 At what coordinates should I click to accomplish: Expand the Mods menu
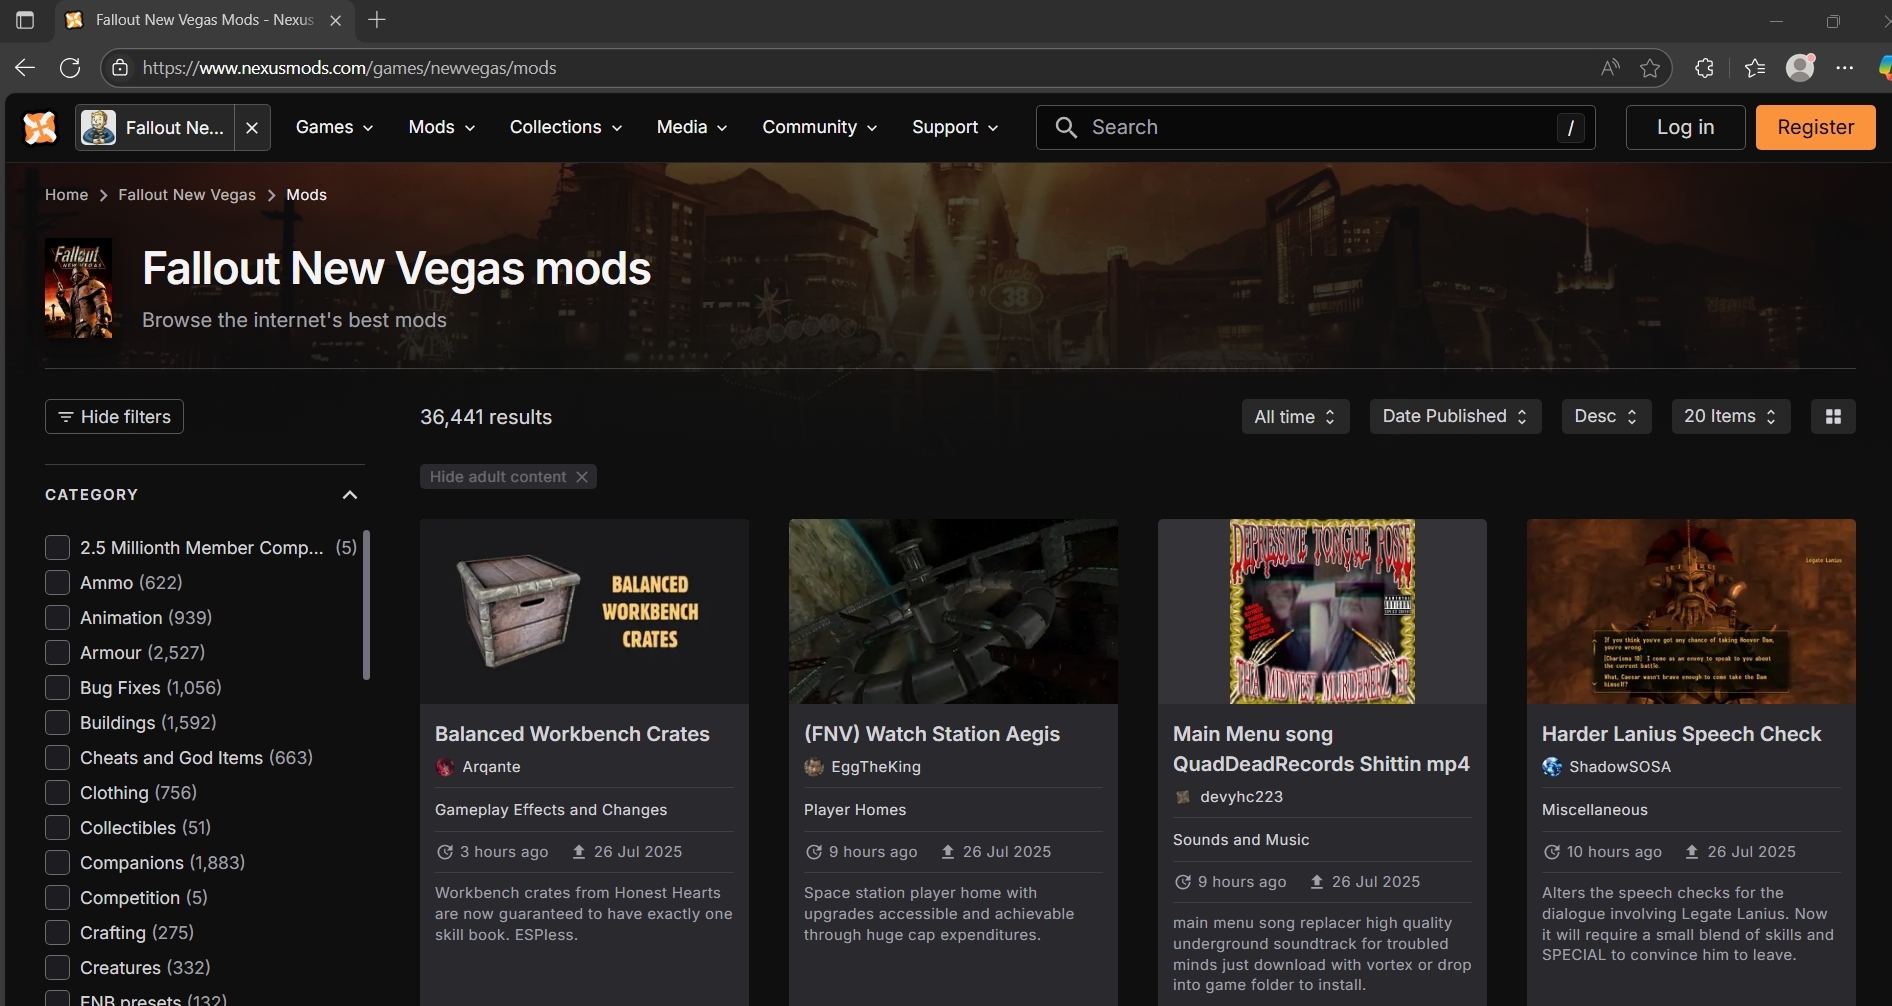tap(441, 128)
